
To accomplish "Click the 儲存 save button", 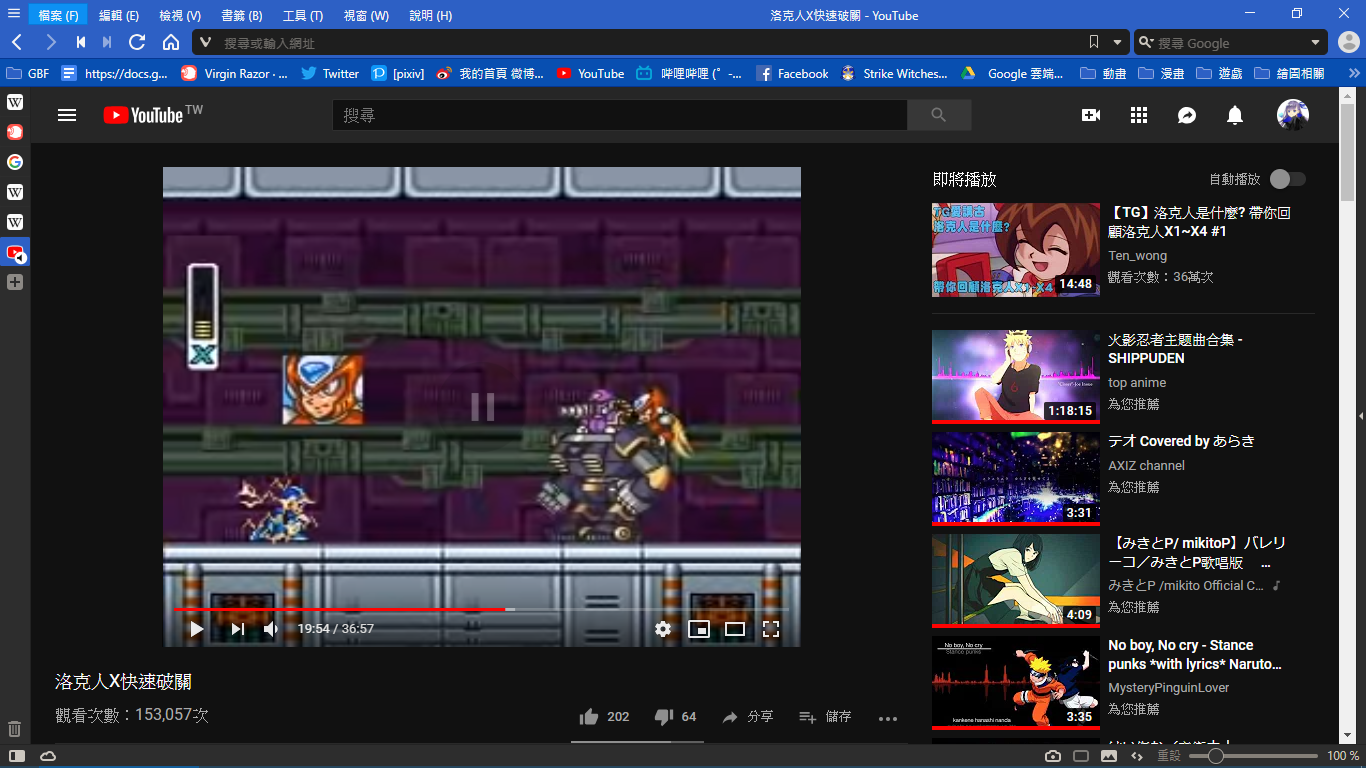I will pyautogui.click(x=826, y=717).
